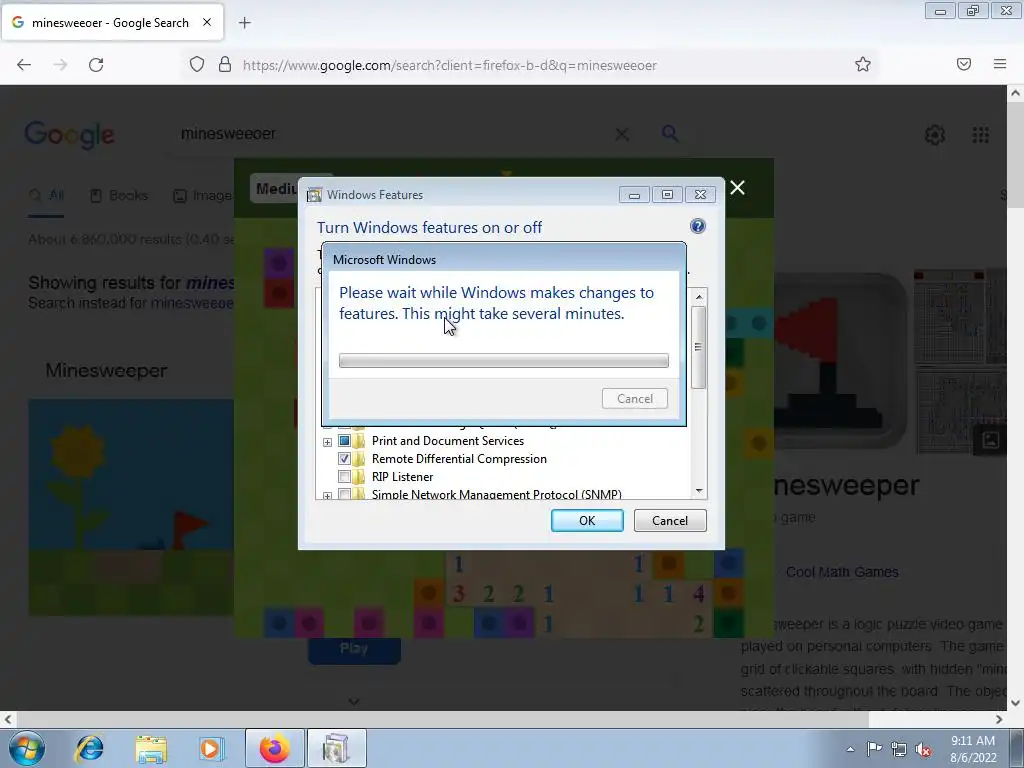
Task: Maximize the Windows Features dialog
Action: [x=667, y=195]
